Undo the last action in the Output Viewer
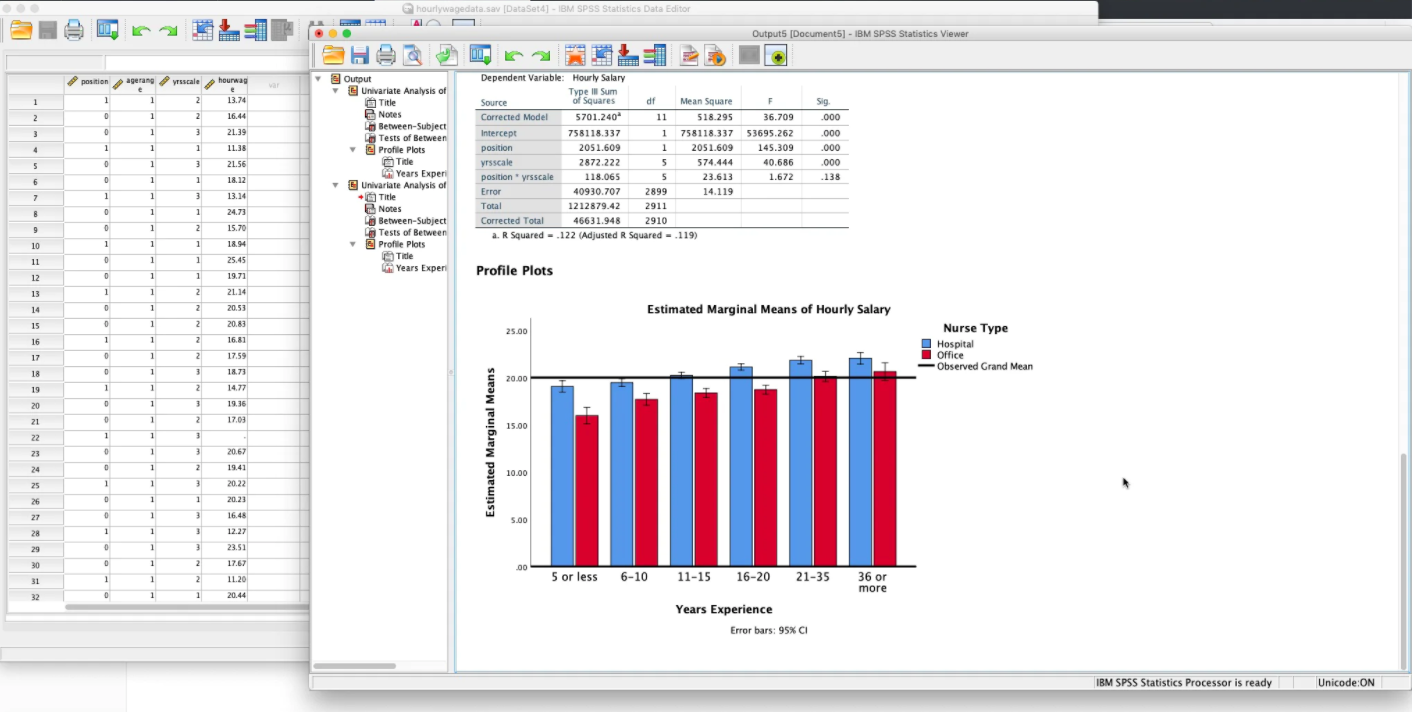 pyautogui.click(x=514, y=56)
